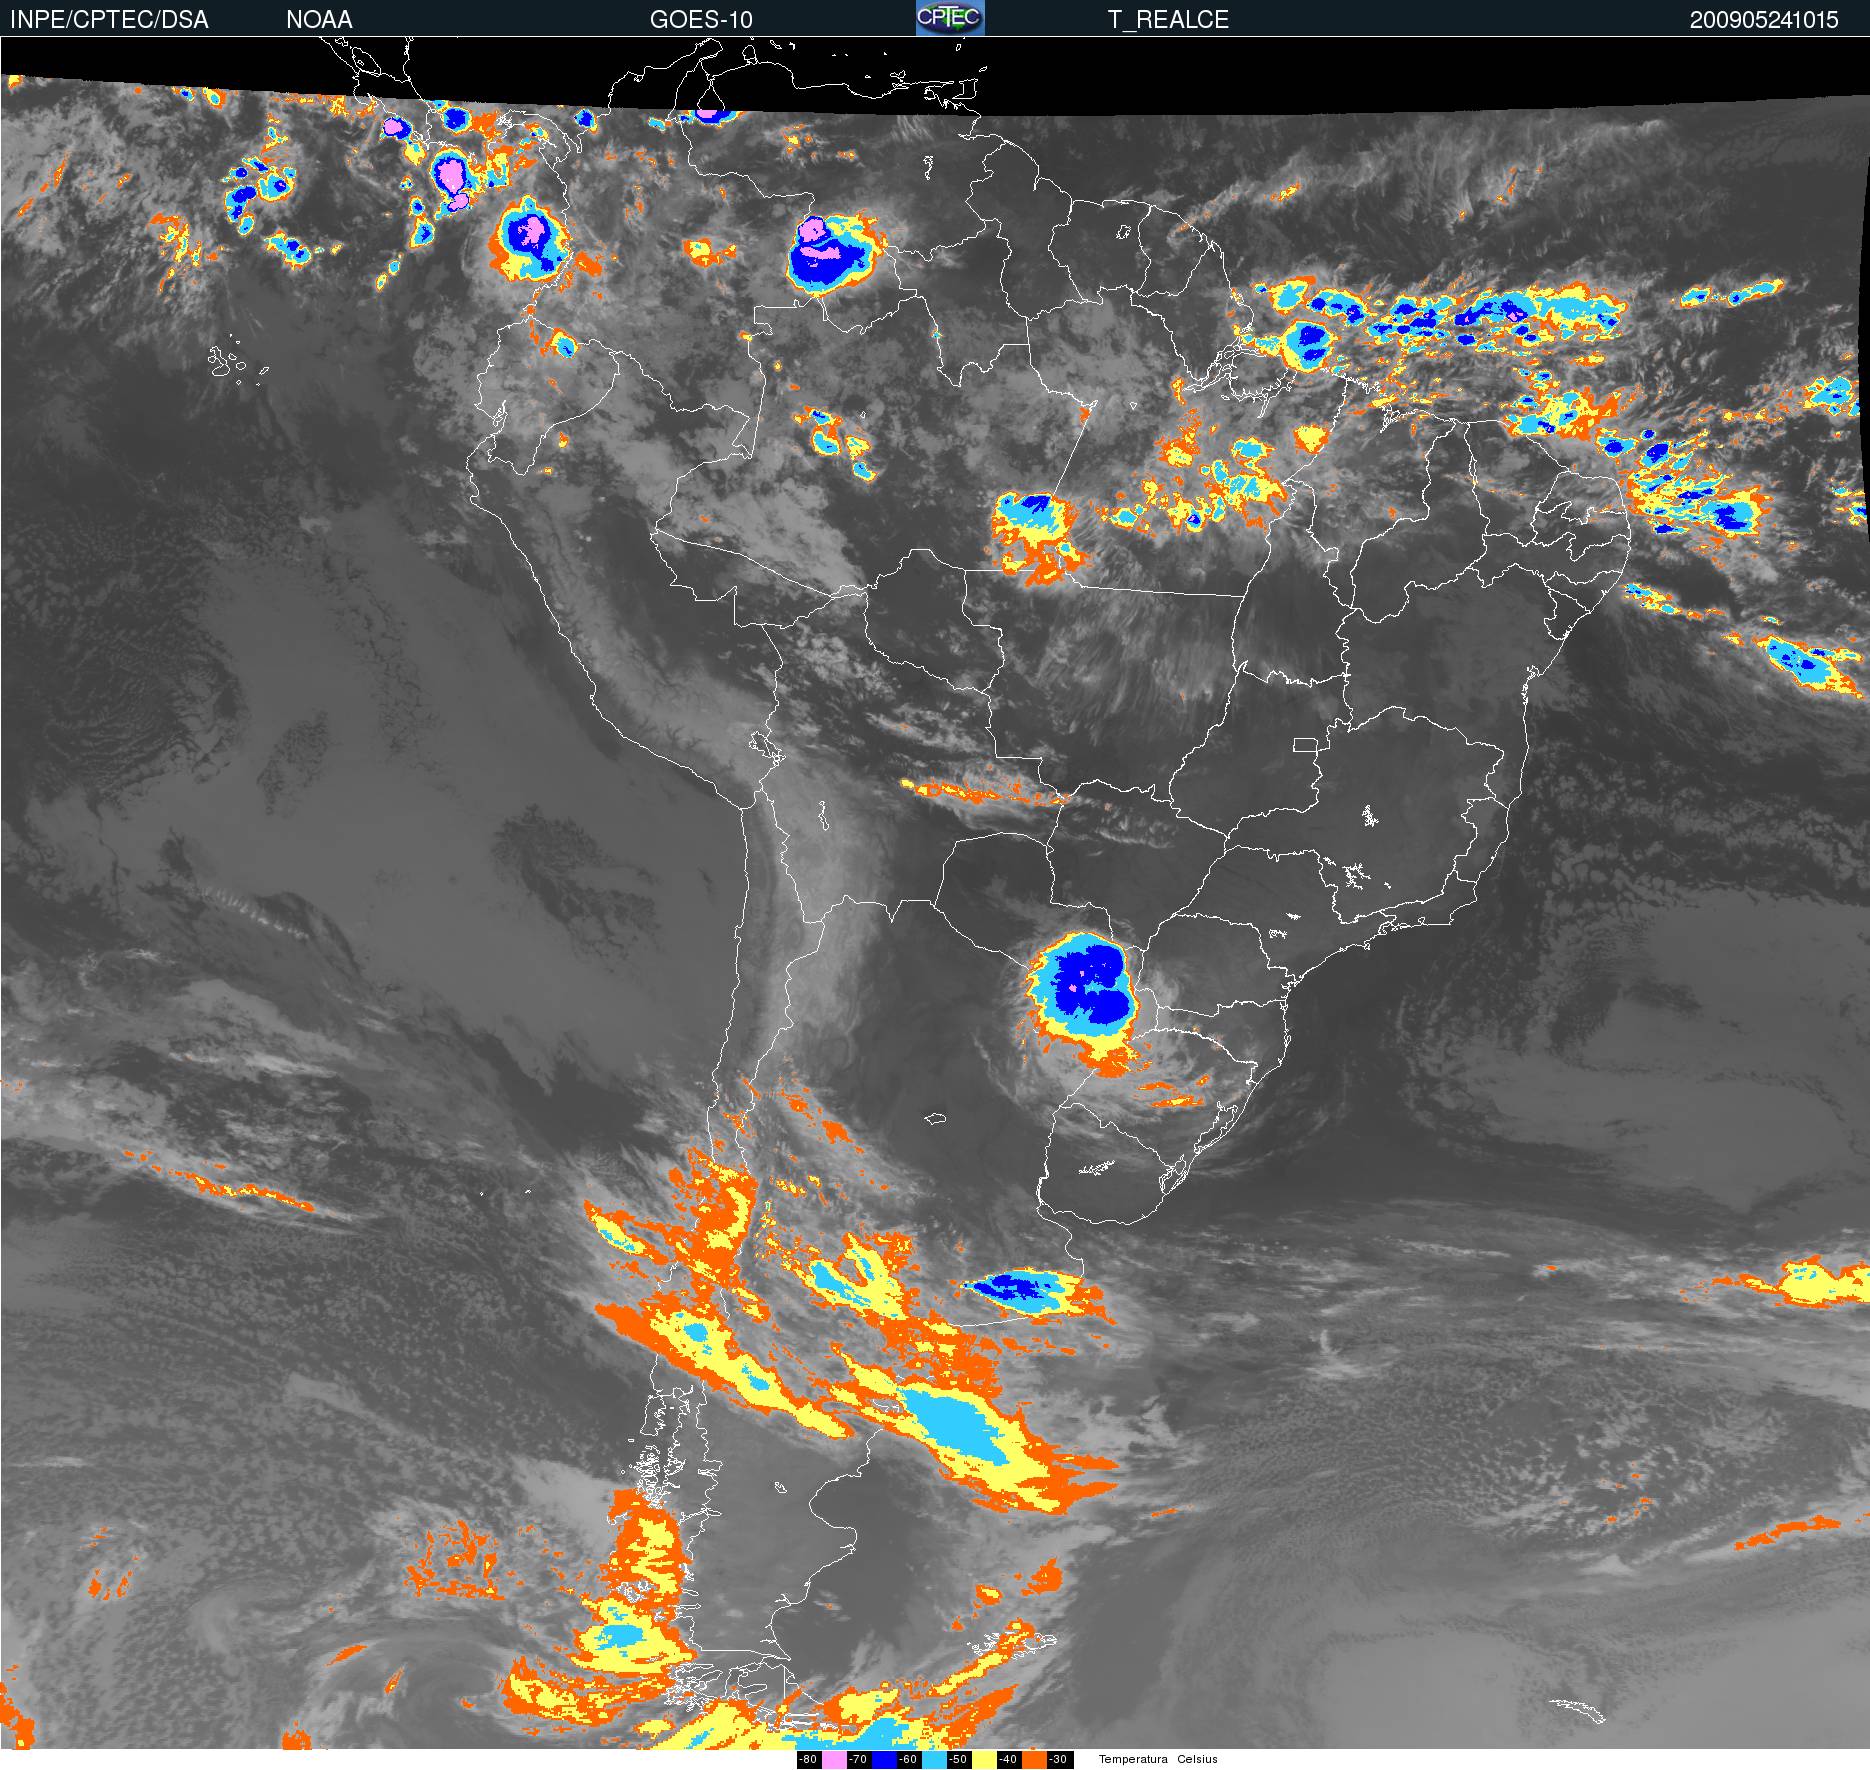This screenshot has height=1770, width=1870.
Task: Click the -50 legend value
Action: (x=959, y=1760)
